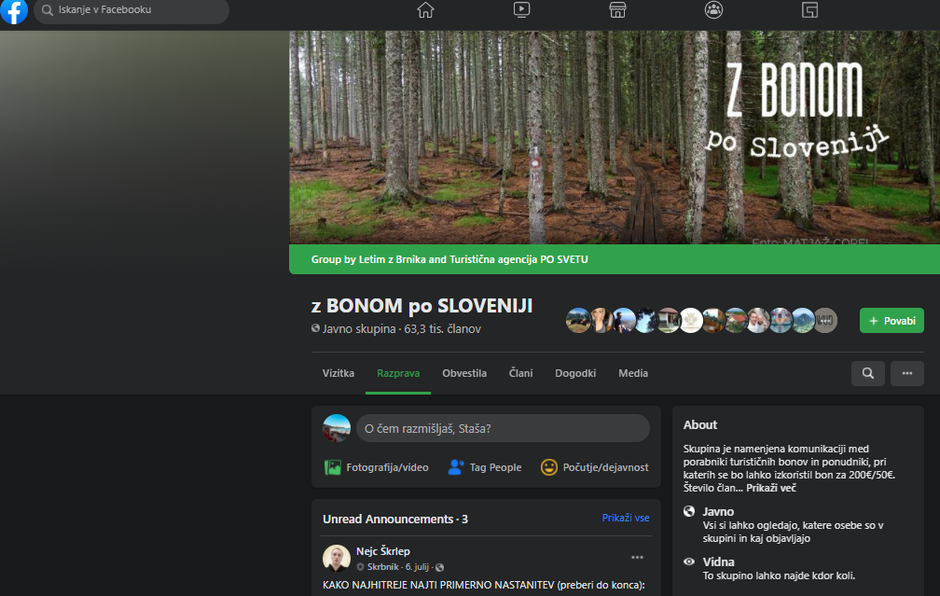
Task: Open the Marketplace icon
Action: [x=617, y=10]
